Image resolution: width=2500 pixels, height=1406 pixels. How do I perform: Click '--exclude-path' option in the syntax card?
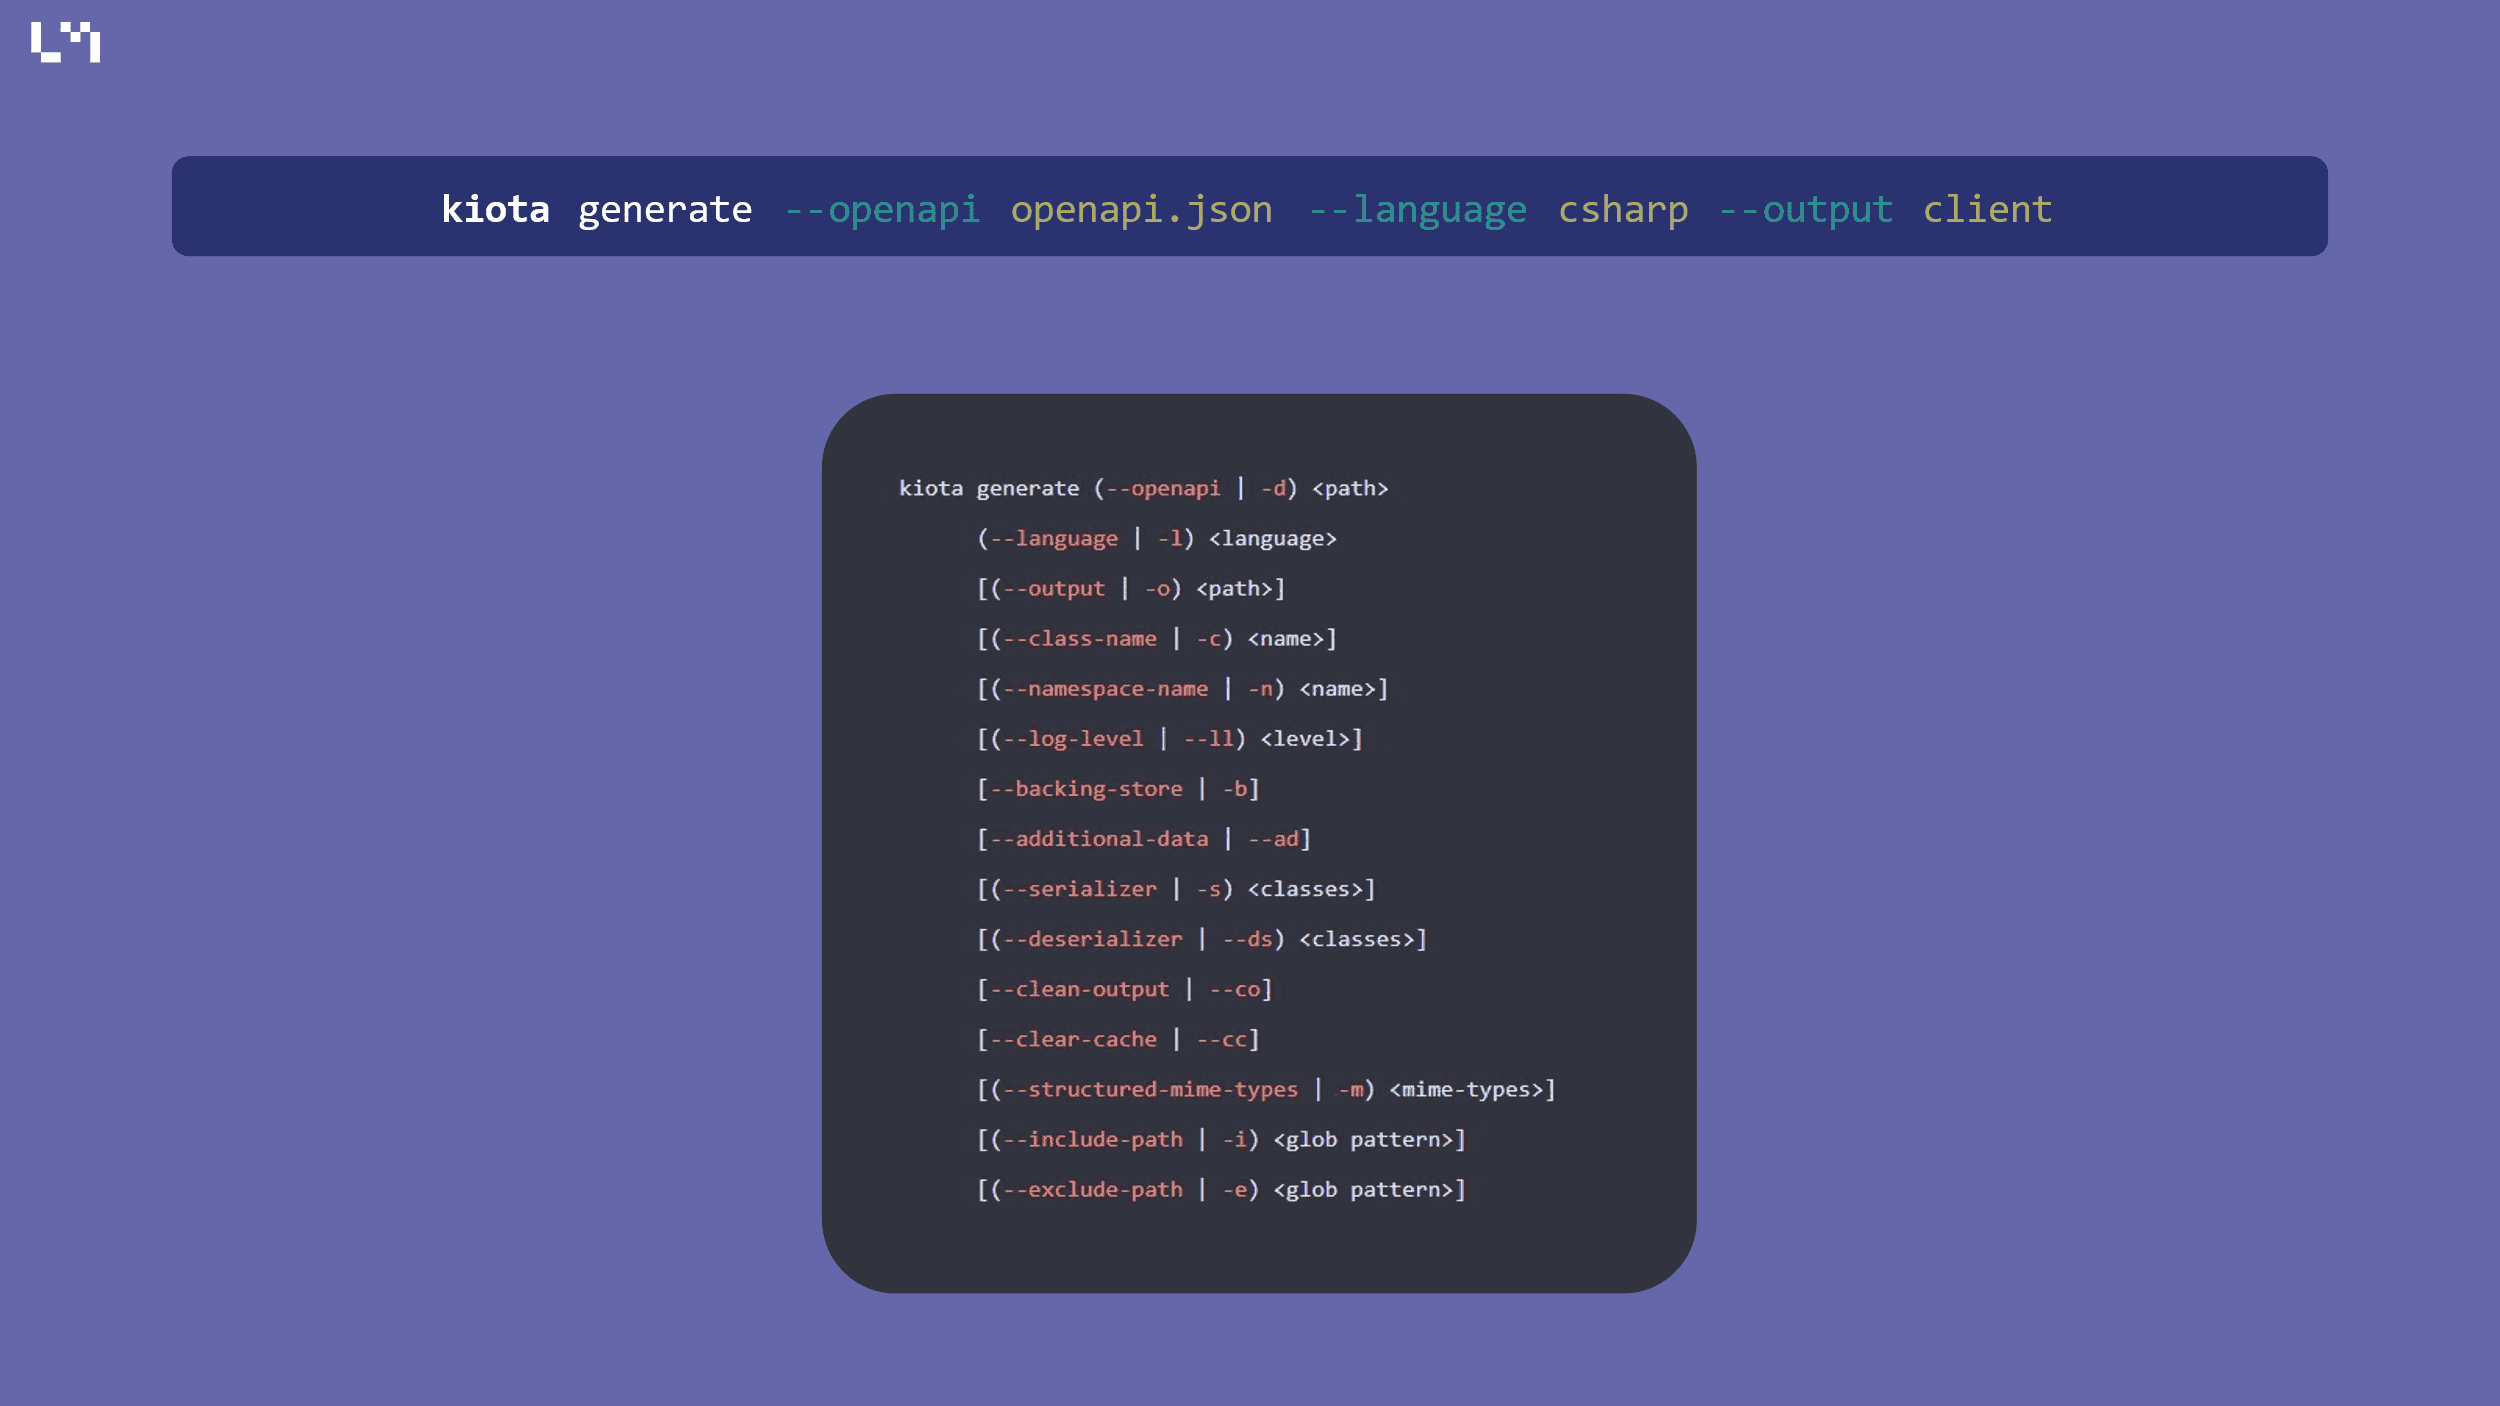(x=1093, y=1189)
